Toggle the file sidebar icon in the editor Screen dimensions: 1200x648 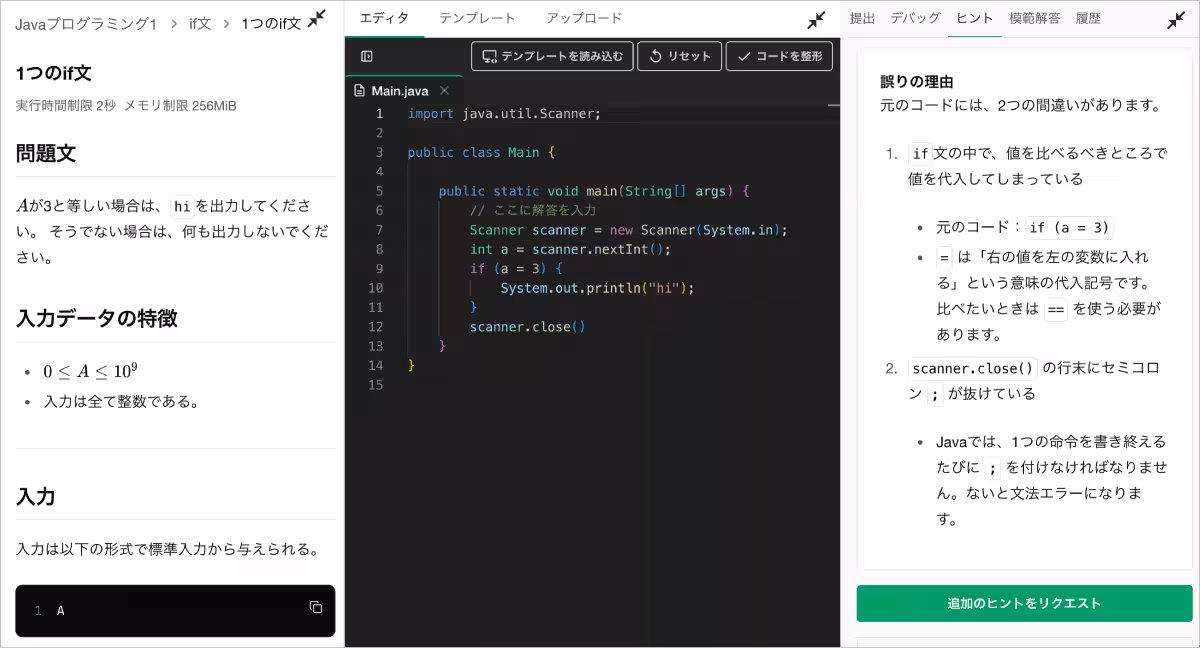pyautogui.click(x=367, y=56)
